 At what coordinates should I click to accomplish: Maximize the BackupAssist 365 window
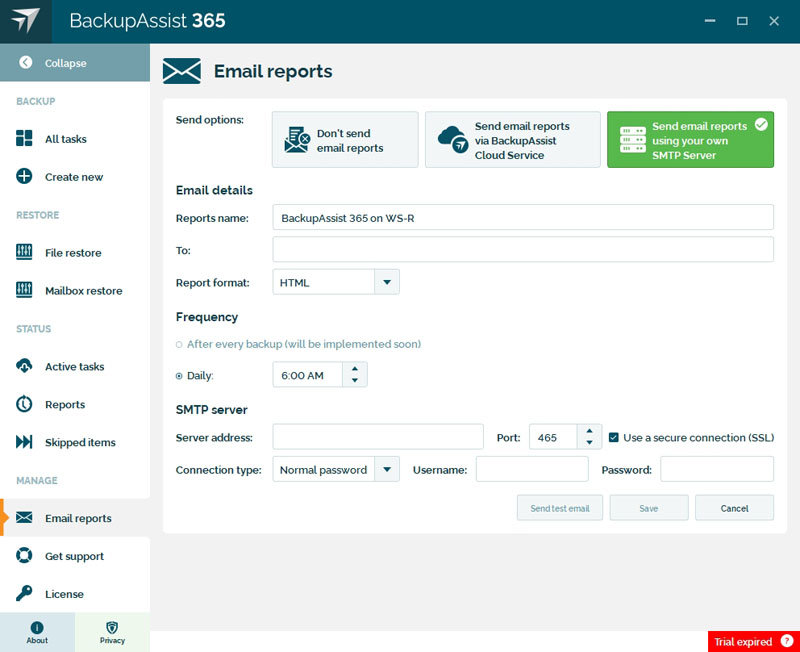coord(742,21)
